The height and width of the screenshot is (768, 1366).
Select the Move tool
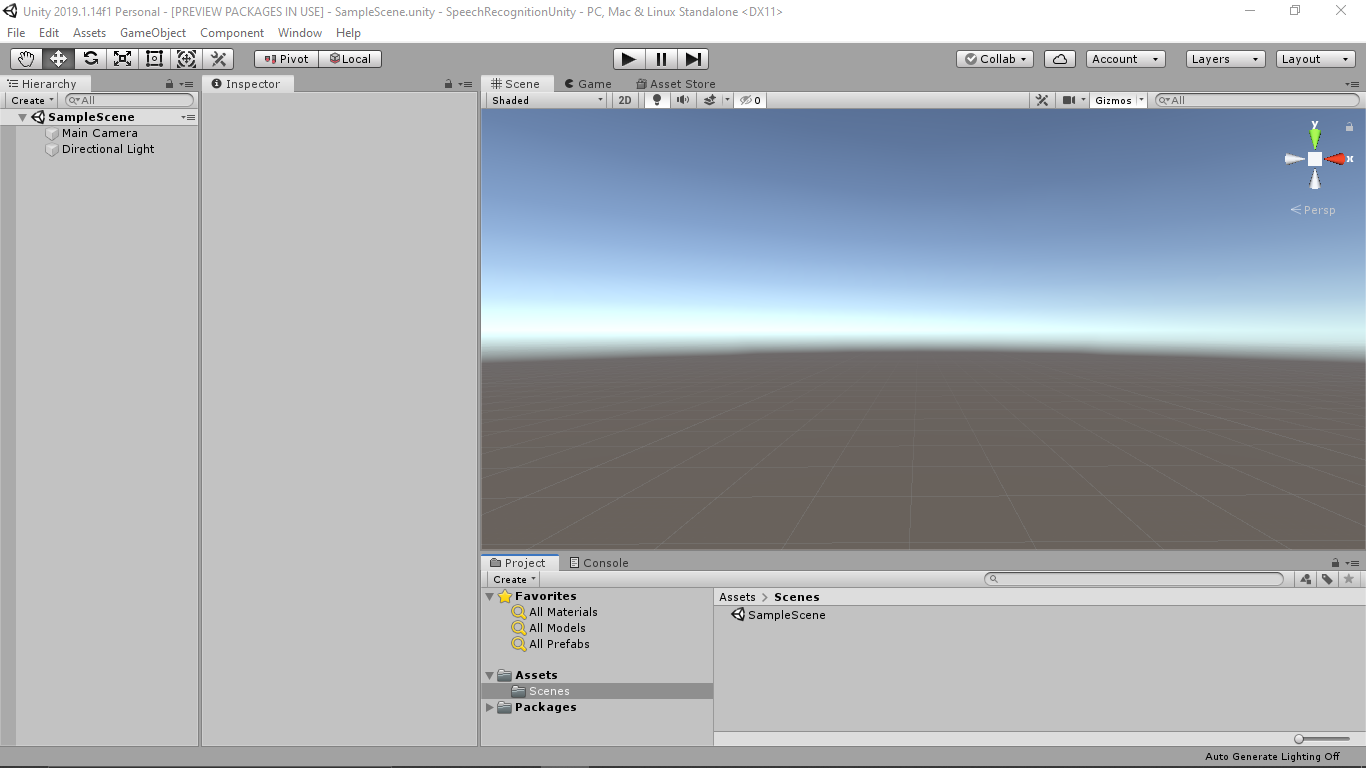pos(57,58)
